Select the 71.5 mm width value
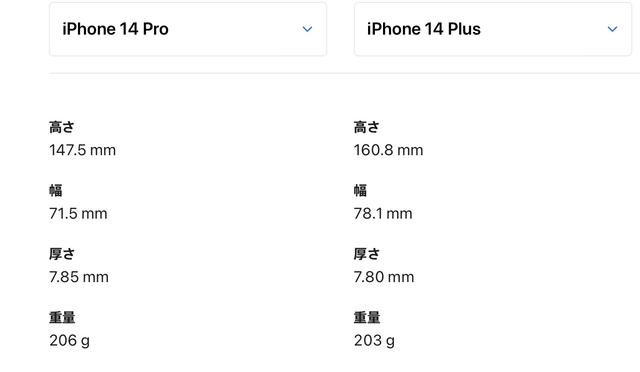Image resolution: width=640 pixels, height=372 pixels. [x=78, y=214]
